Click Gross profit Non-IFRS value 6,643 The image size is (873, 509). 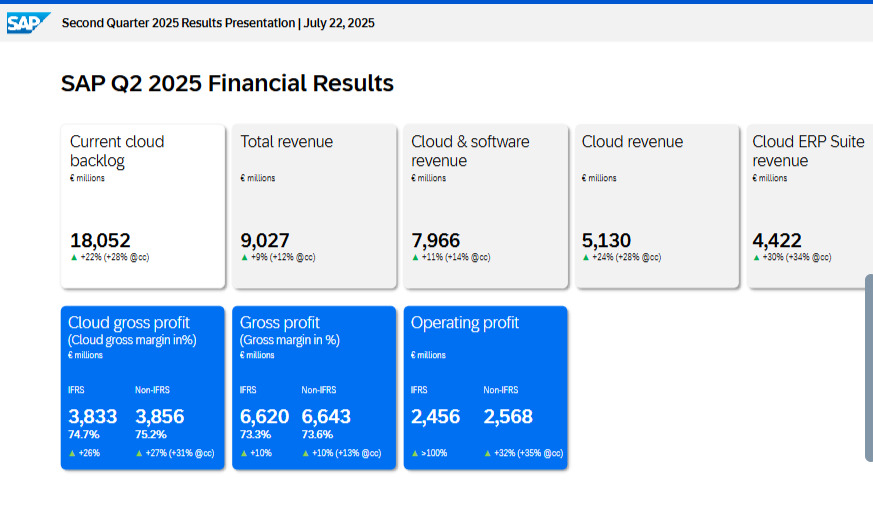[x=326, y=416]
